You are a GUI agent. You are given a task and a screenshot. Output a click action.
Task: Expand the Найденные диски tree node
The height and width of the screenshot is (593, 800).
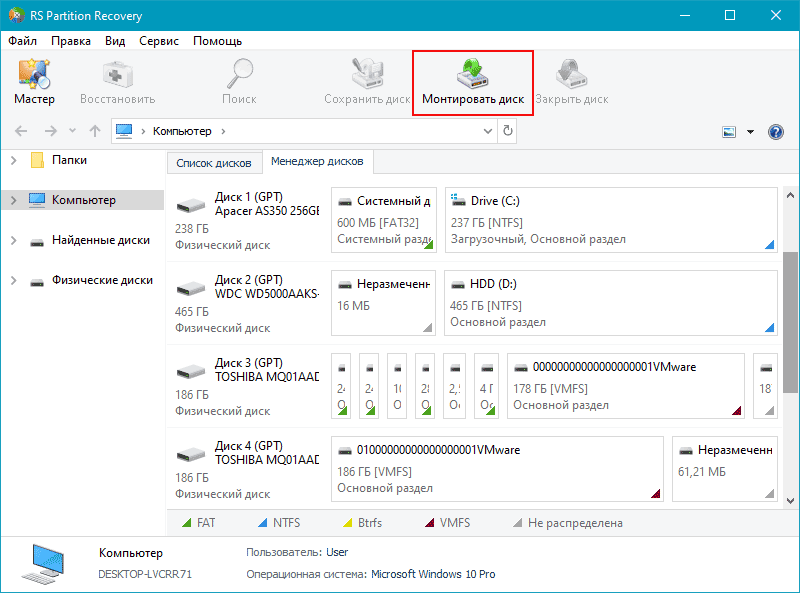(14, 240)
